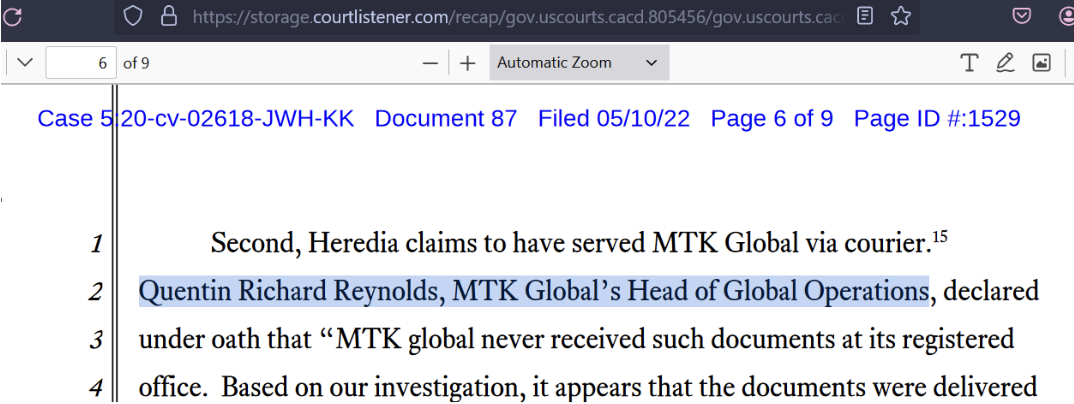Toggle reader view icon in the address bar
Image resolution: width=1074 pixels, height=404 pixels.
(866, 16)
